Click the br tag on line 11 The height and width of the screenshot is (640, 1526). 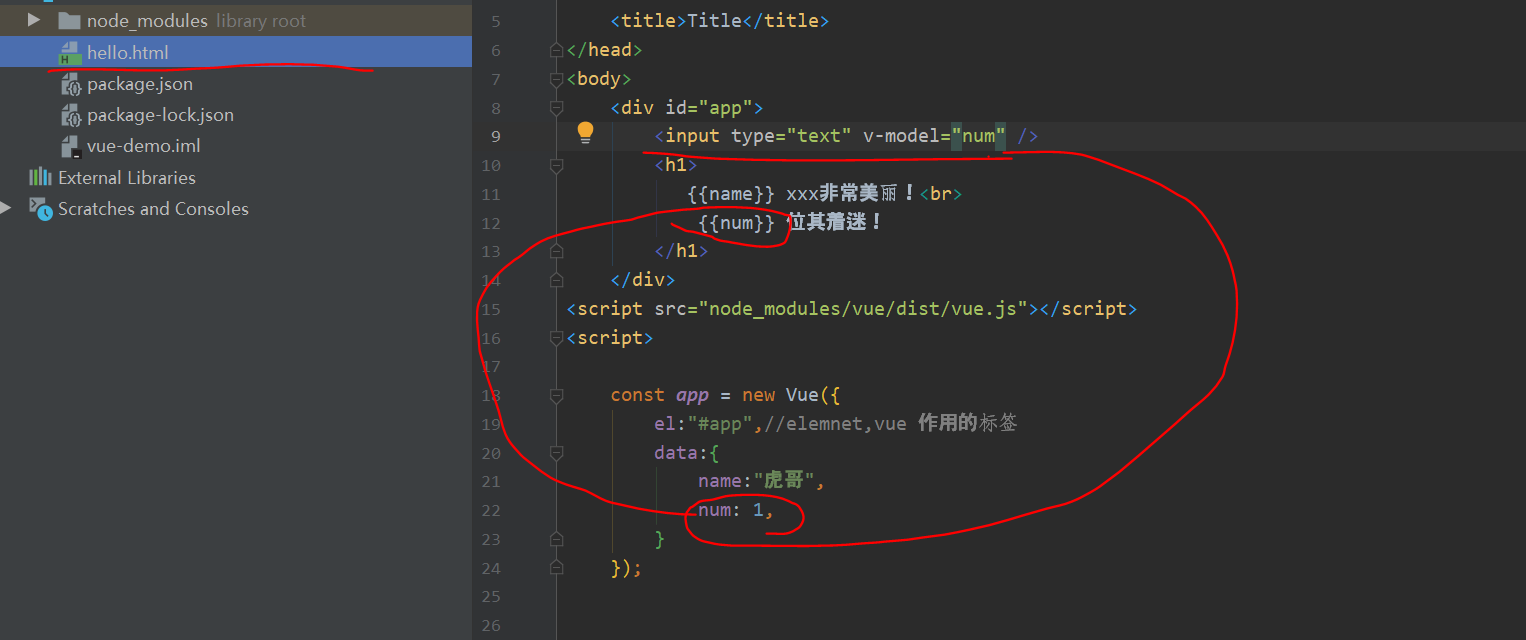click(x=940, y=194)
